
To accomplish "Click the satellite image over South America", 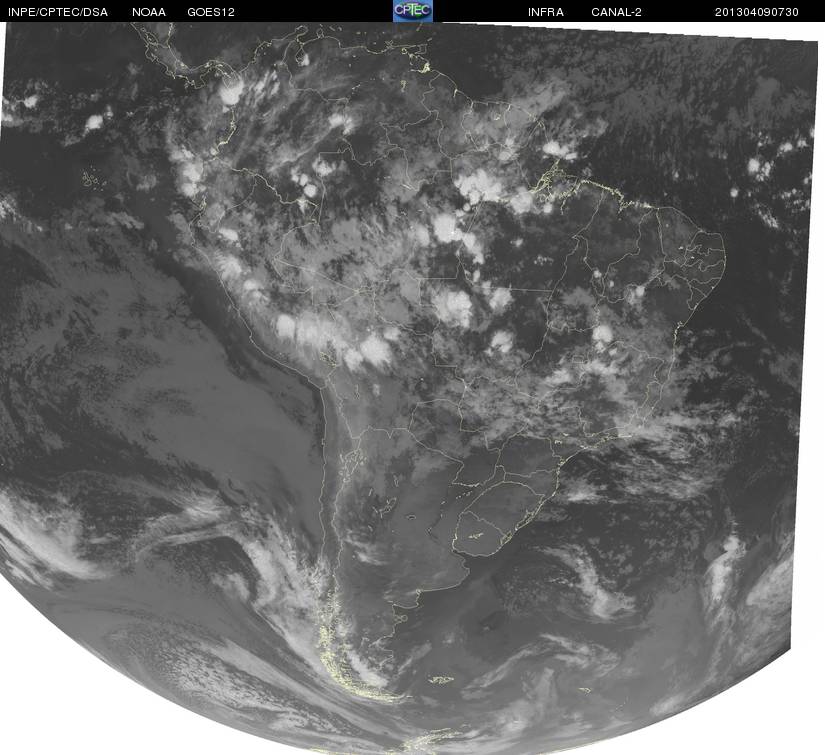I will tap(412, 388).
